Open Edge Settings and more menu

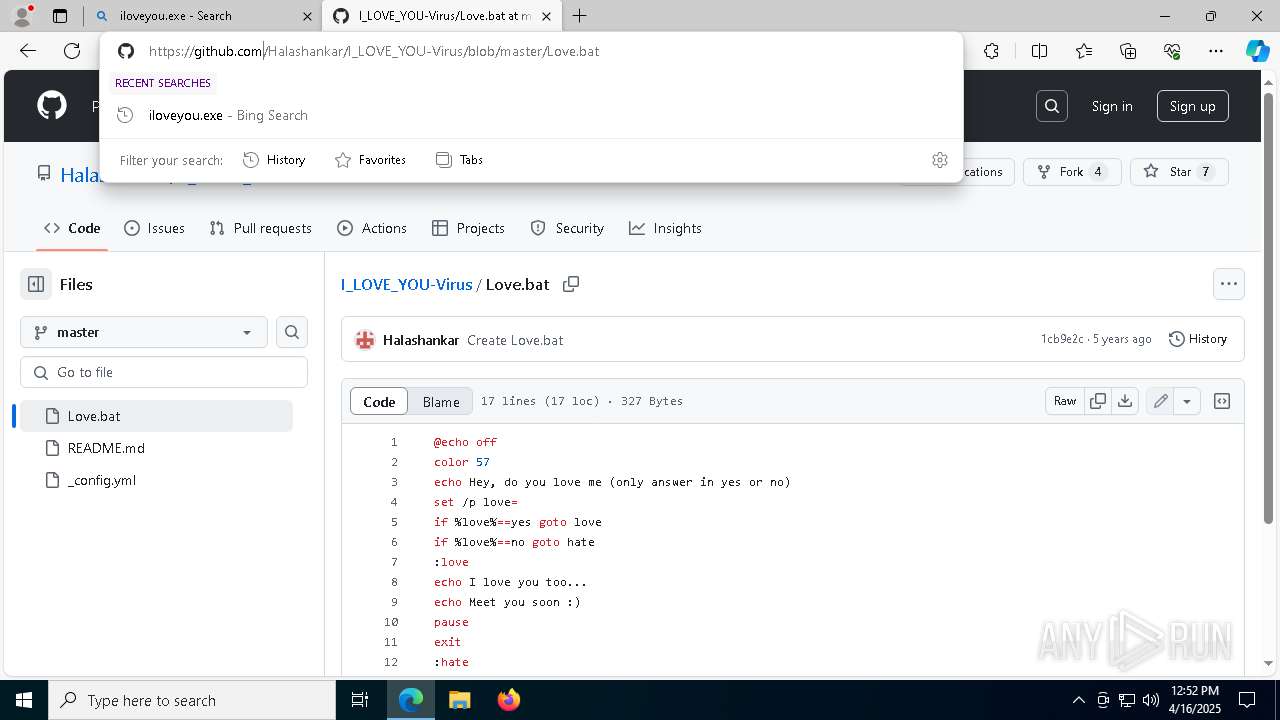coord(1216,51)
